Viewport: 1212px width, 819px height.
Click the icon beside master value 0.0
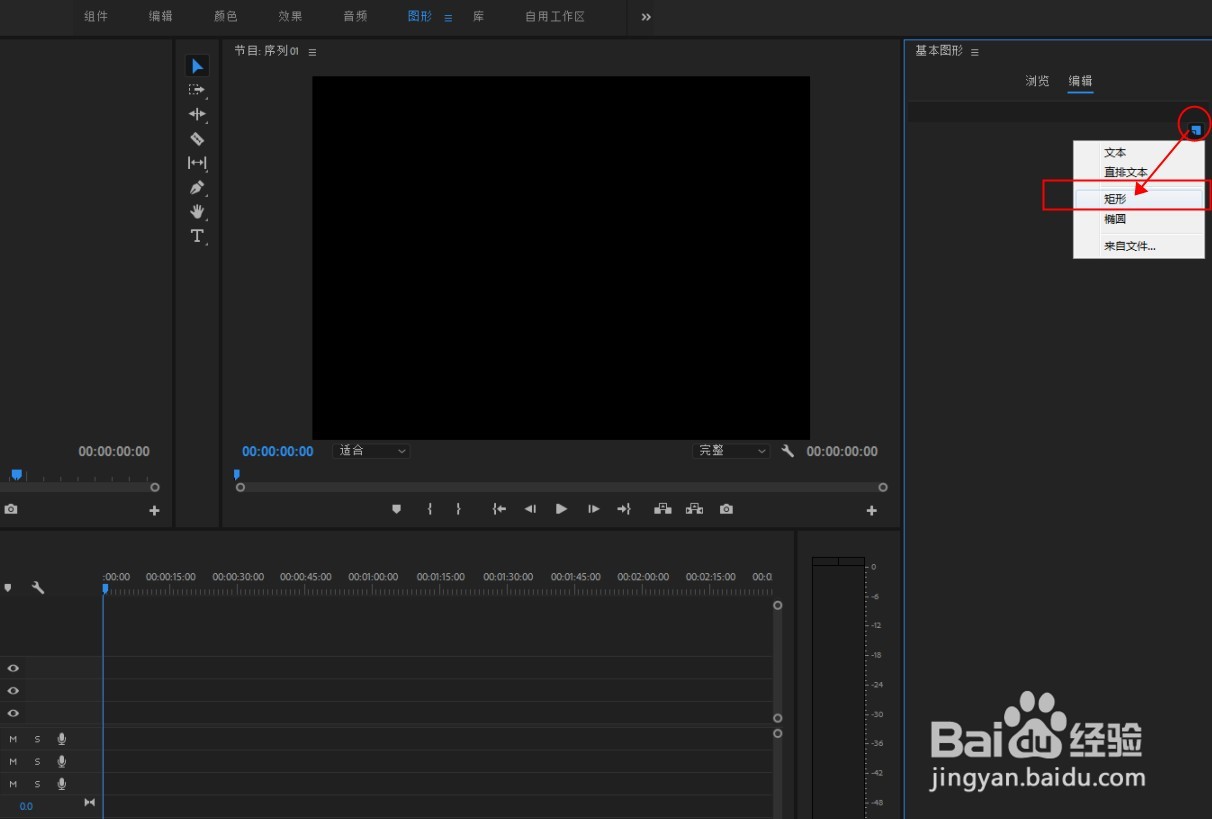(89, 802)
